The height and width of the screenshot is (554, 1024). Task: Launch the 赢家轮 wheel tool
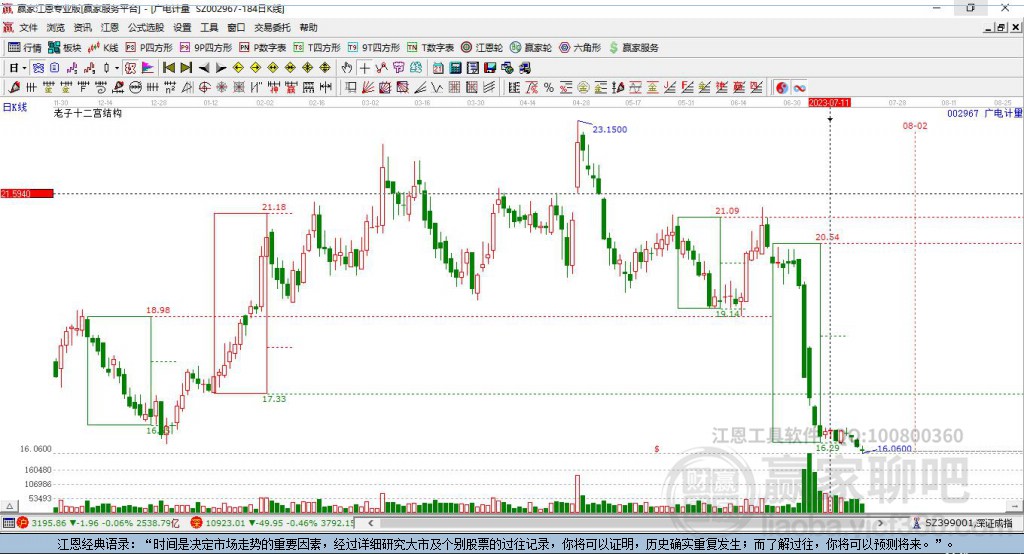pos(531,48)
